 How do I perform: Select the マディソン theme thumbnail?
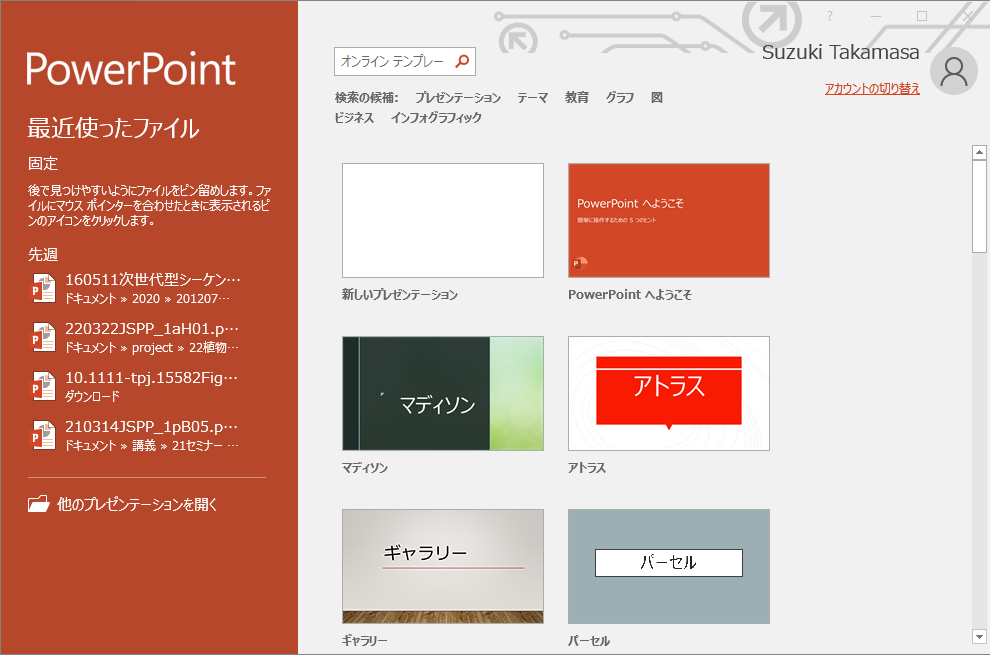click(x=443, y=393)
